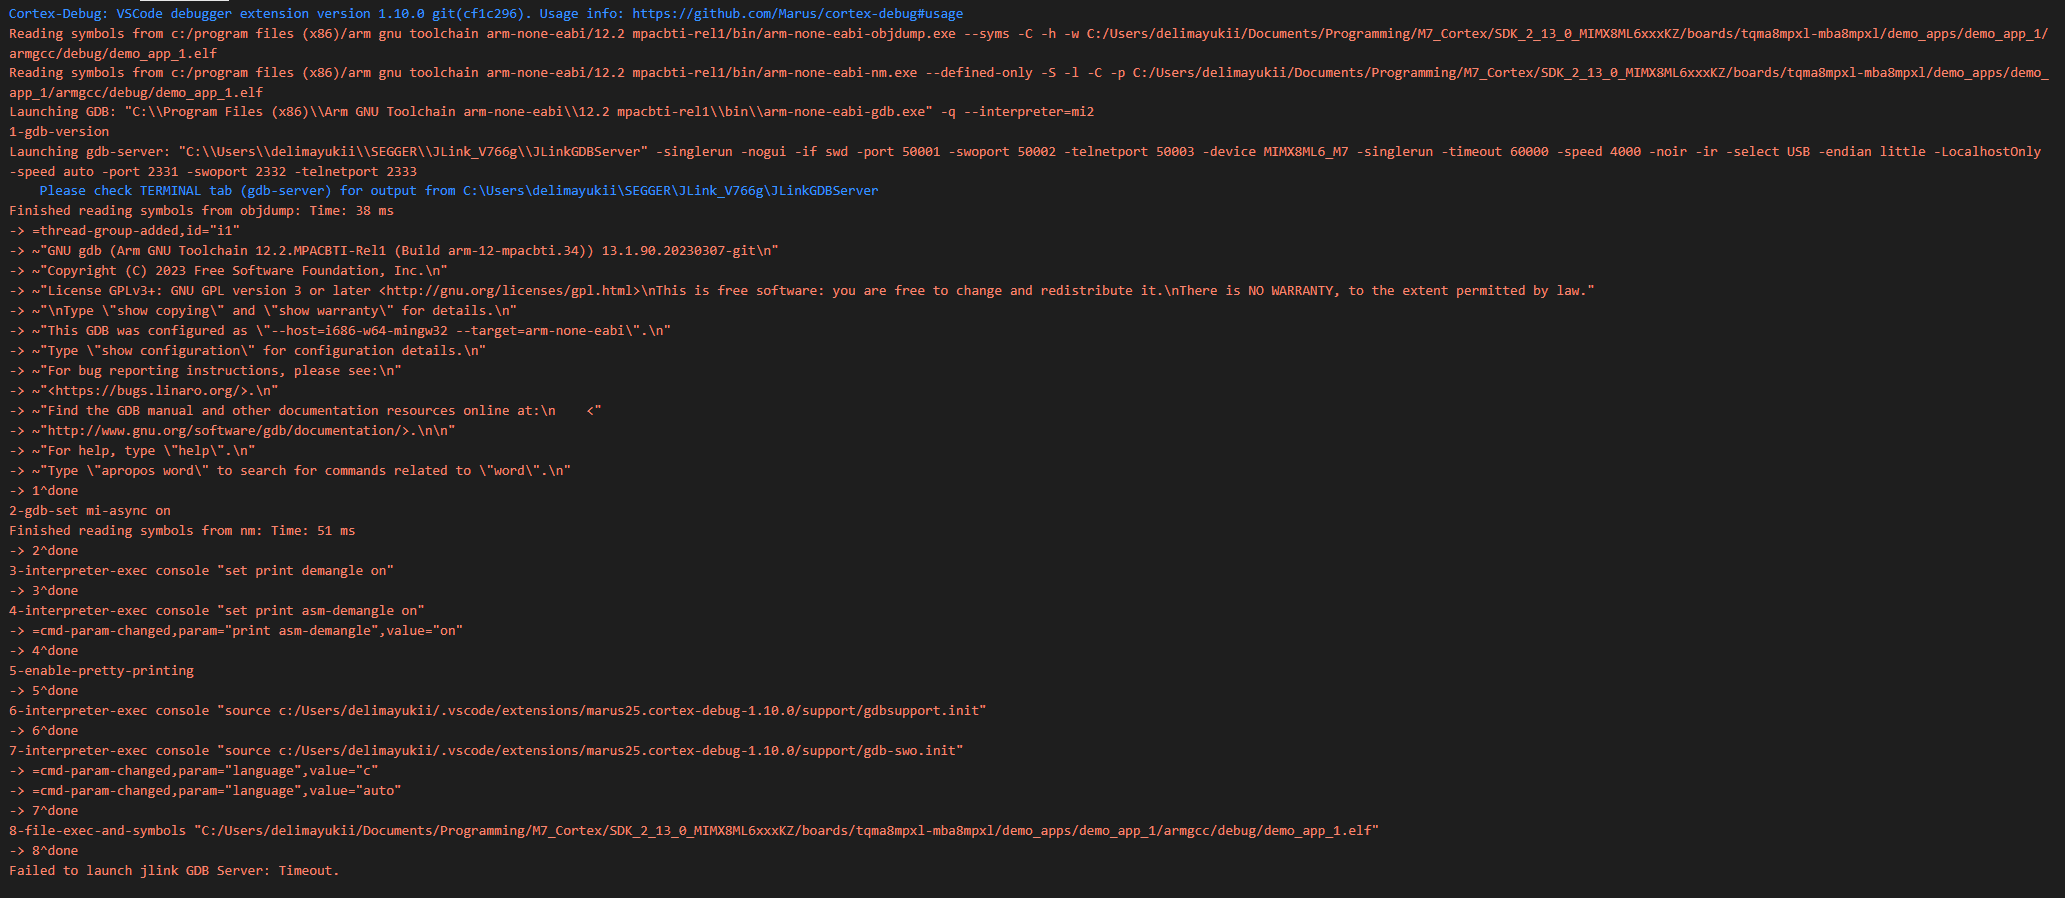Click the '=thread-group-added,id="i1"' line

[124, 231]
